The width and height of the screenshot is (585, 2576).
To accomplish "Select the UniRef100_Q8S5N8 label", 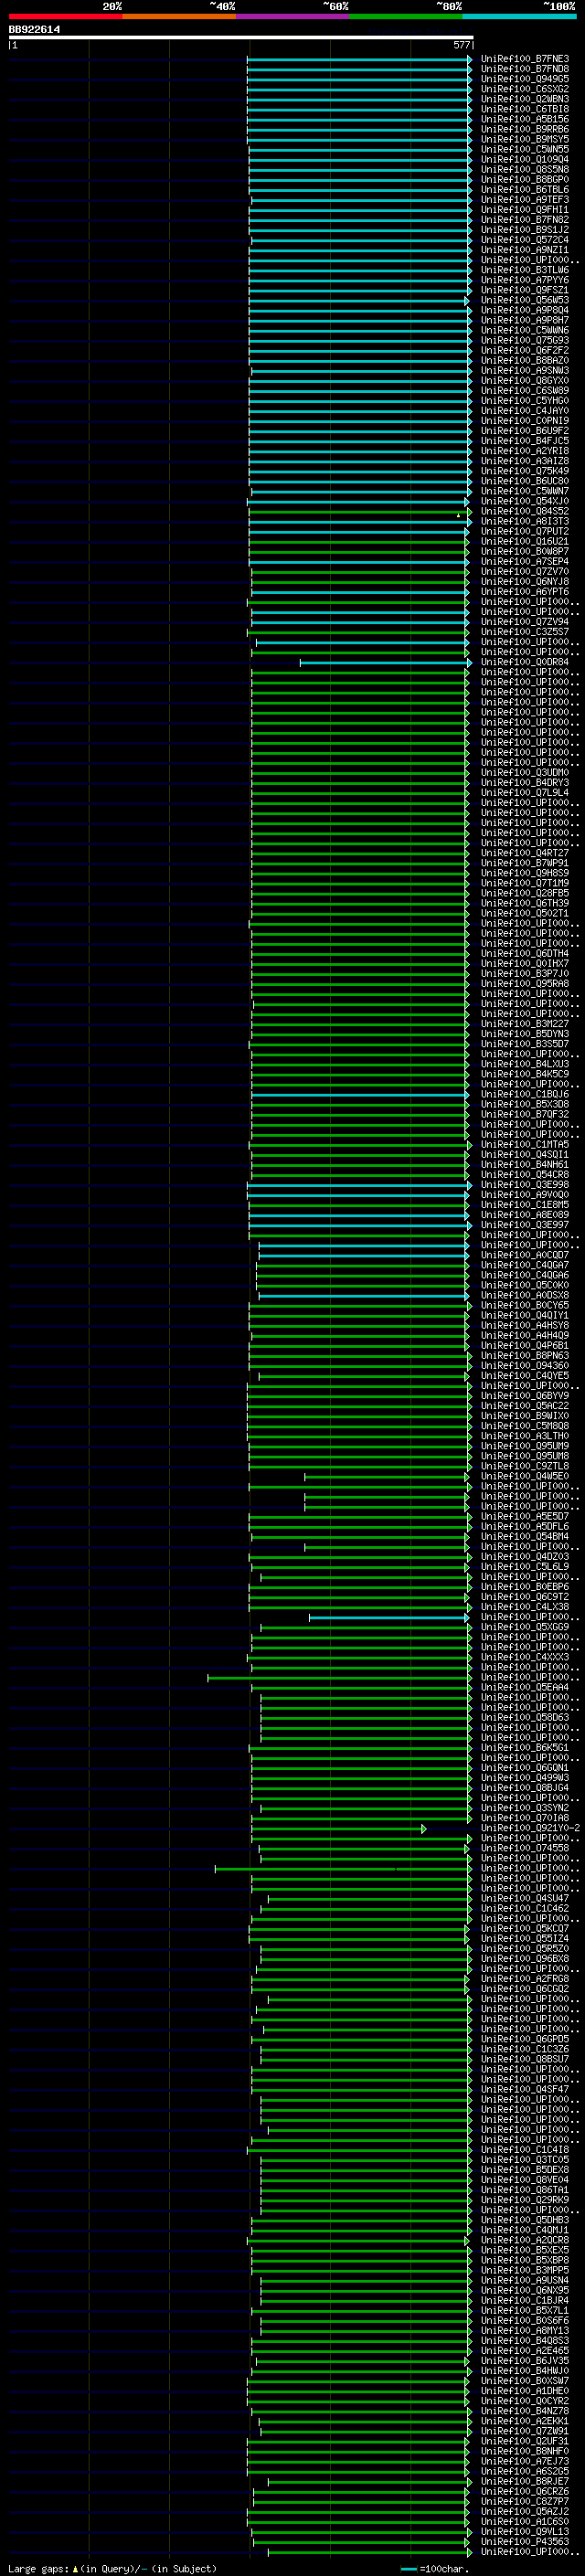I will (x=525, y=170).
